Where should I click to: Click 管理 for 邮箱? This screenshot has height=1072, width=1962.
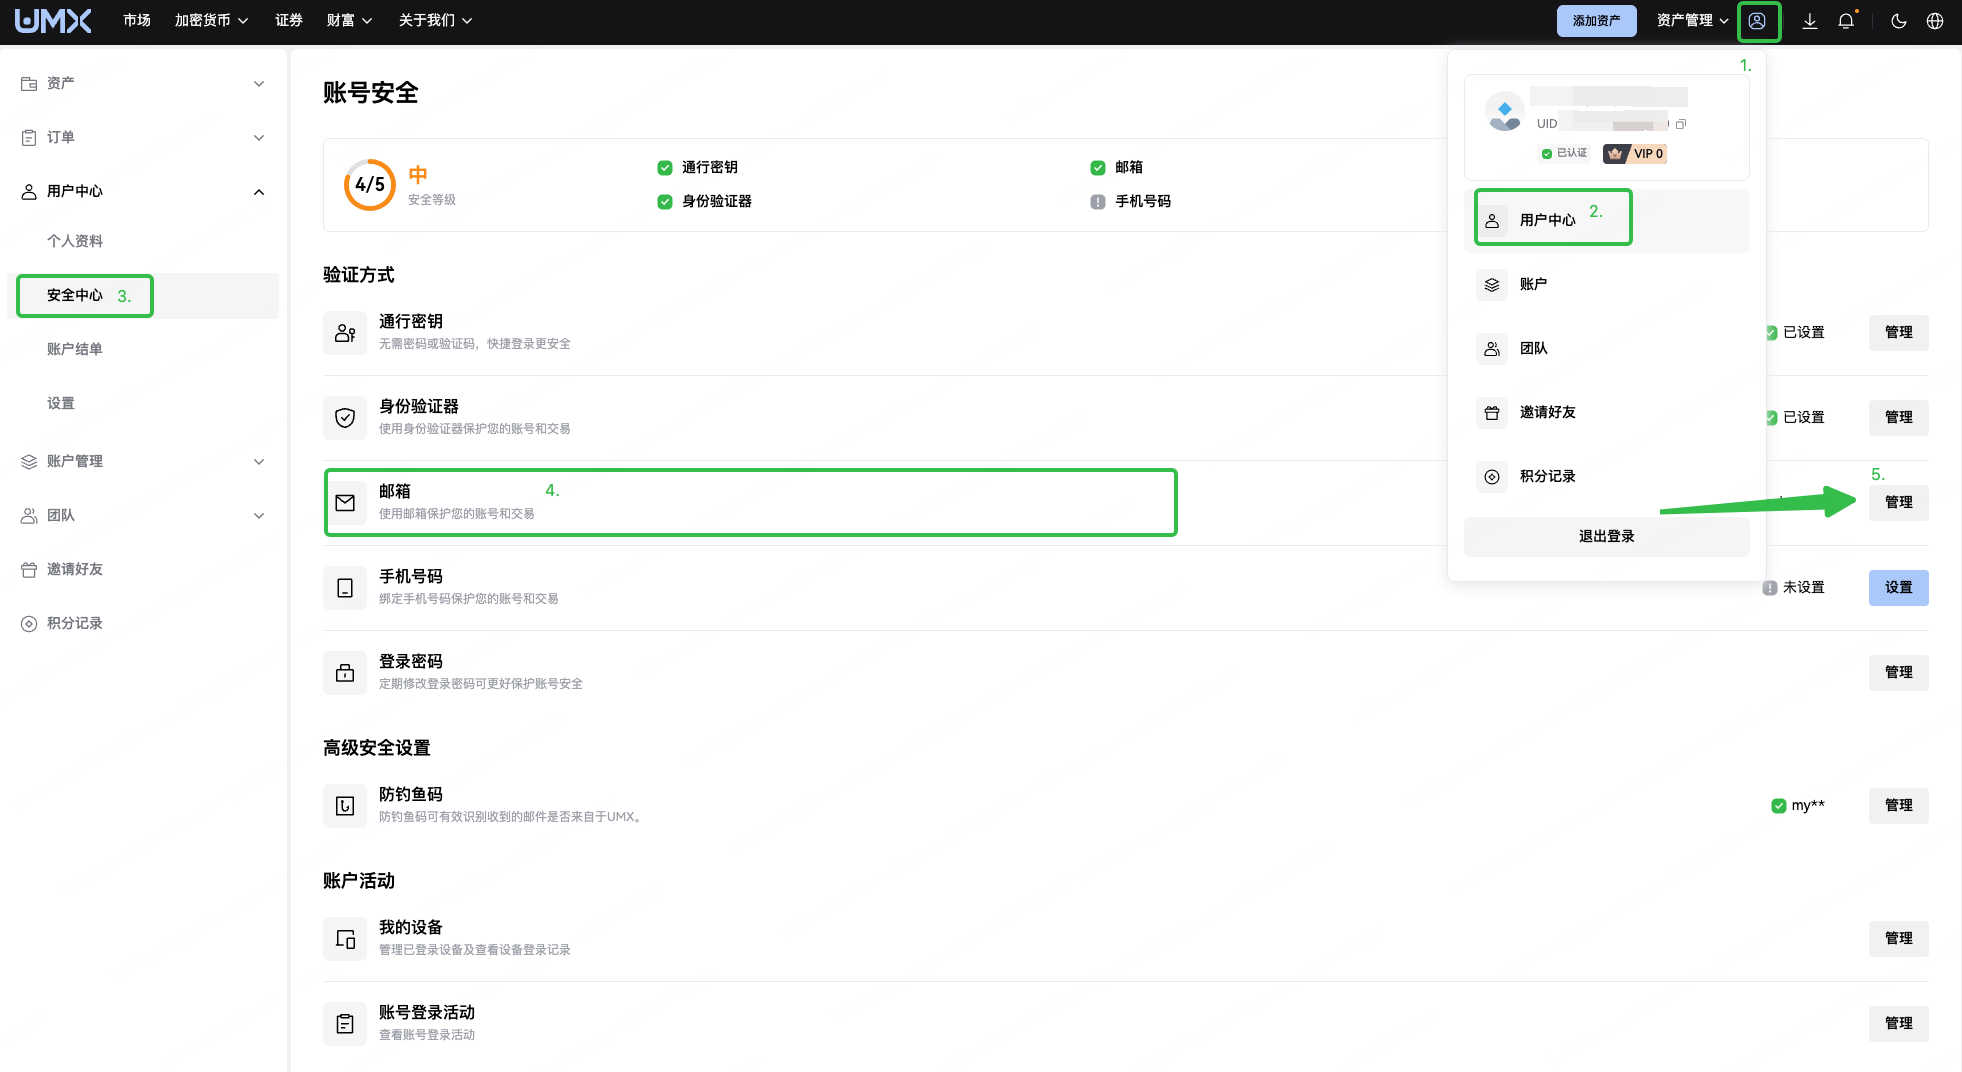tap(1898, 503)
